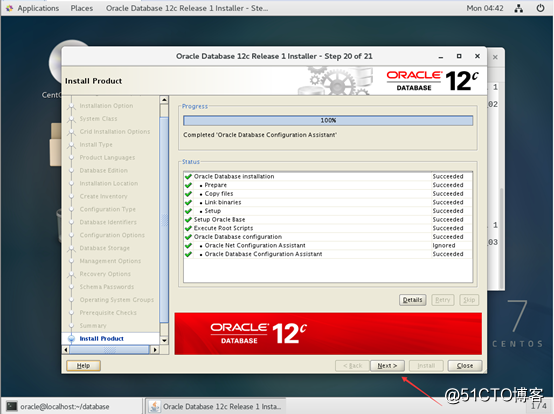This screenshot has width=554, height=414.
Task: Select the Database Identifiers step
Action: tap(108, 222)
